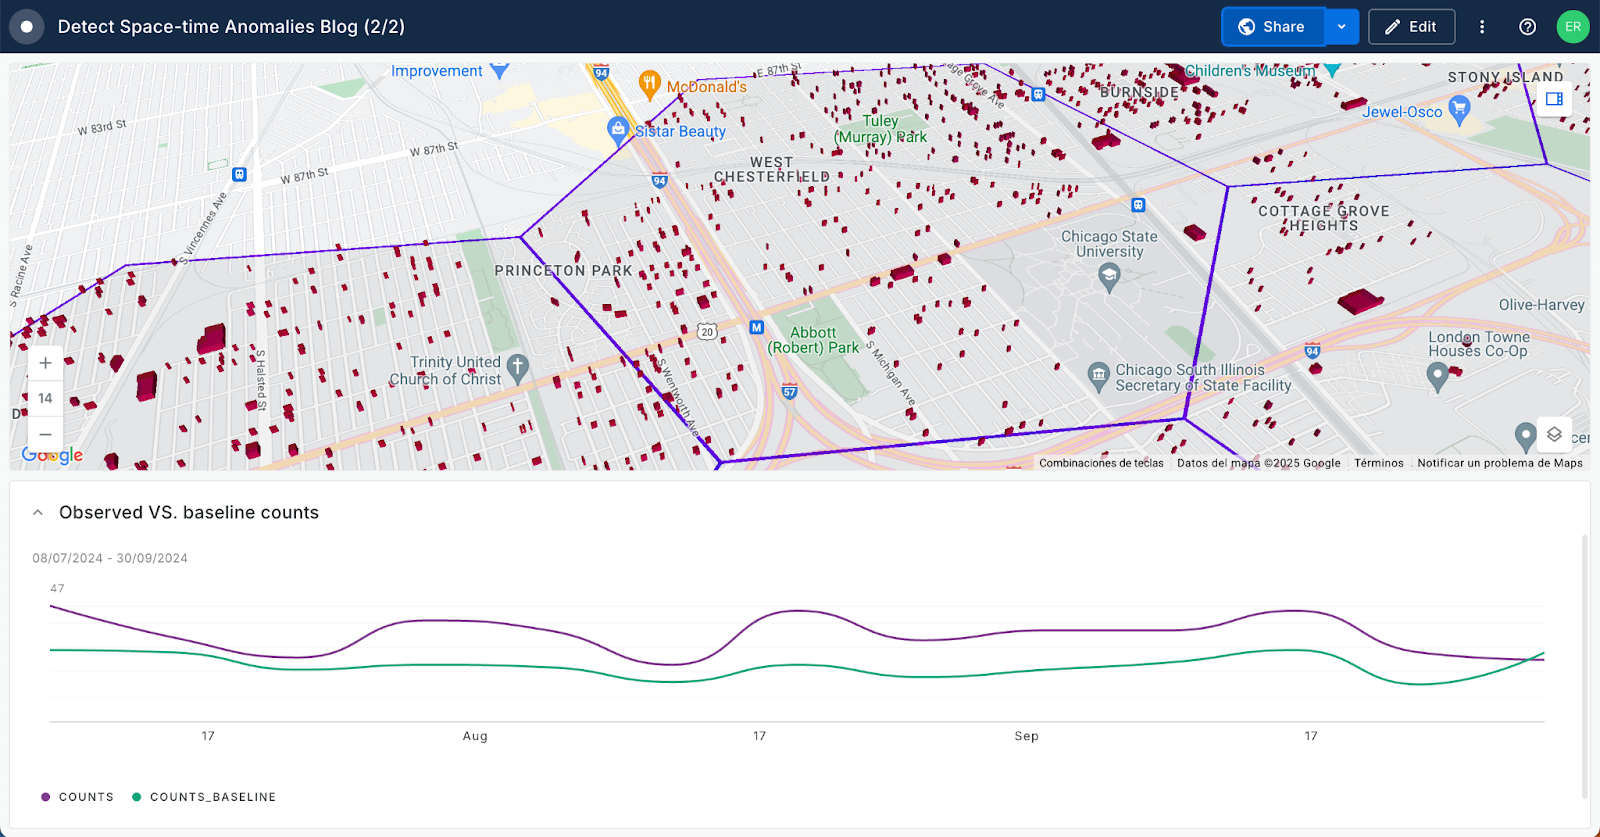The width and height of the screenshot is (1600, 837).
Task: Click the Google logo on the map
Action: (x=52, y=456)
